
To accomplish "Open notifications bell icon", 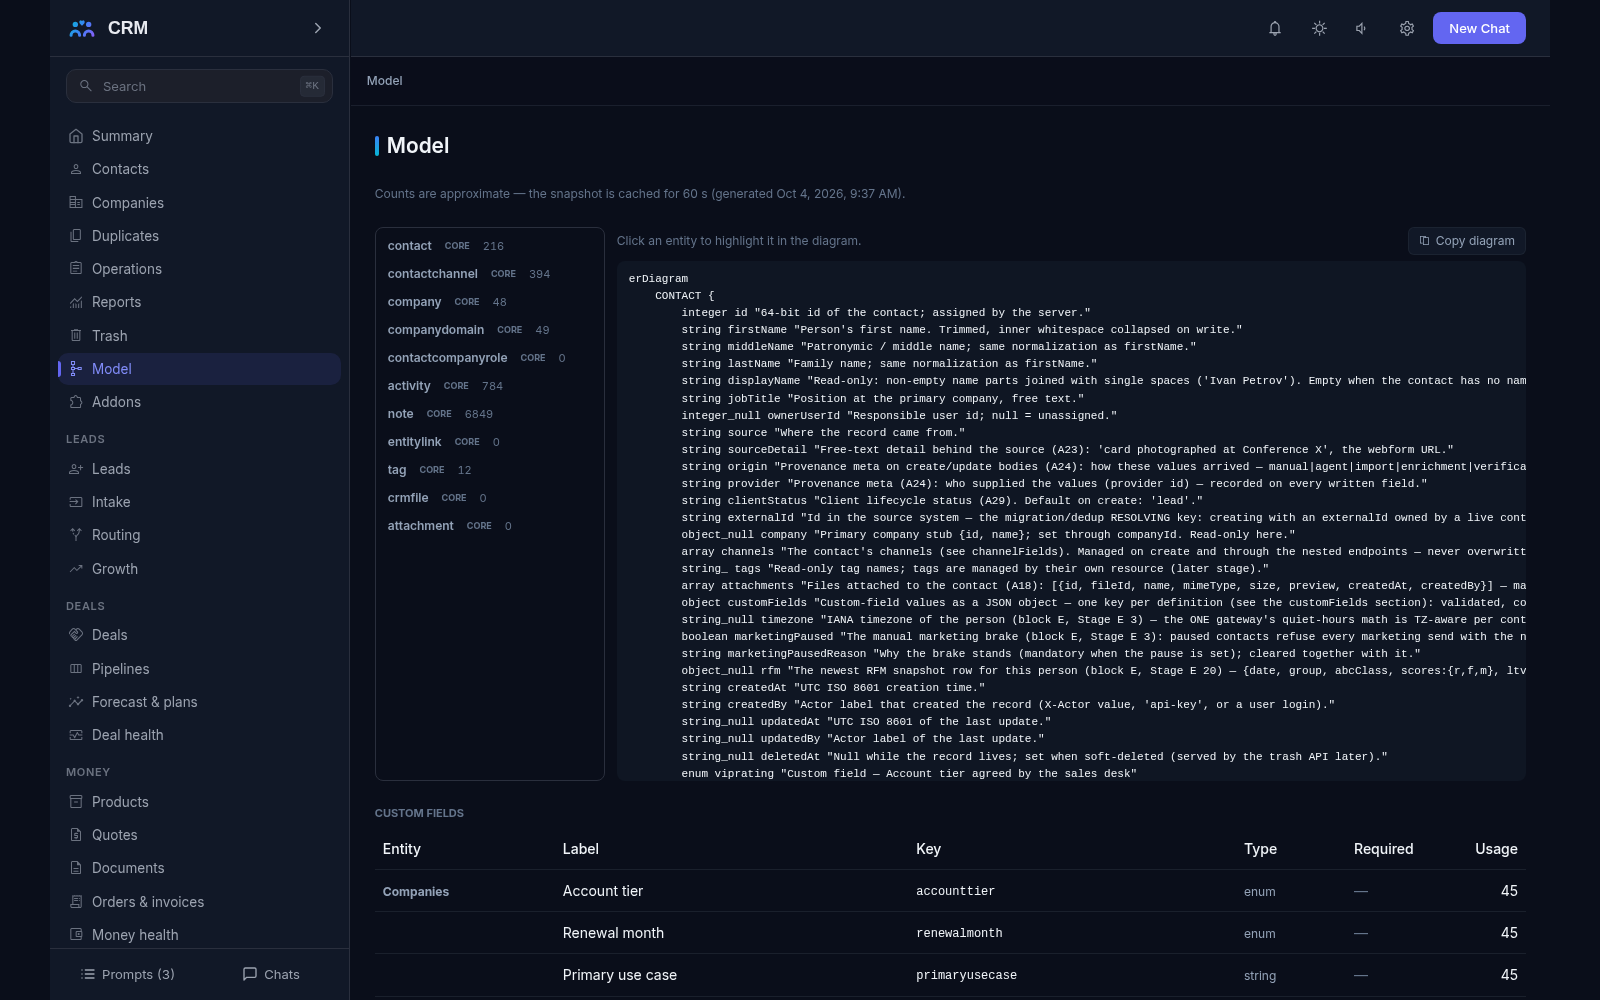I will [x=1275, y=28].
